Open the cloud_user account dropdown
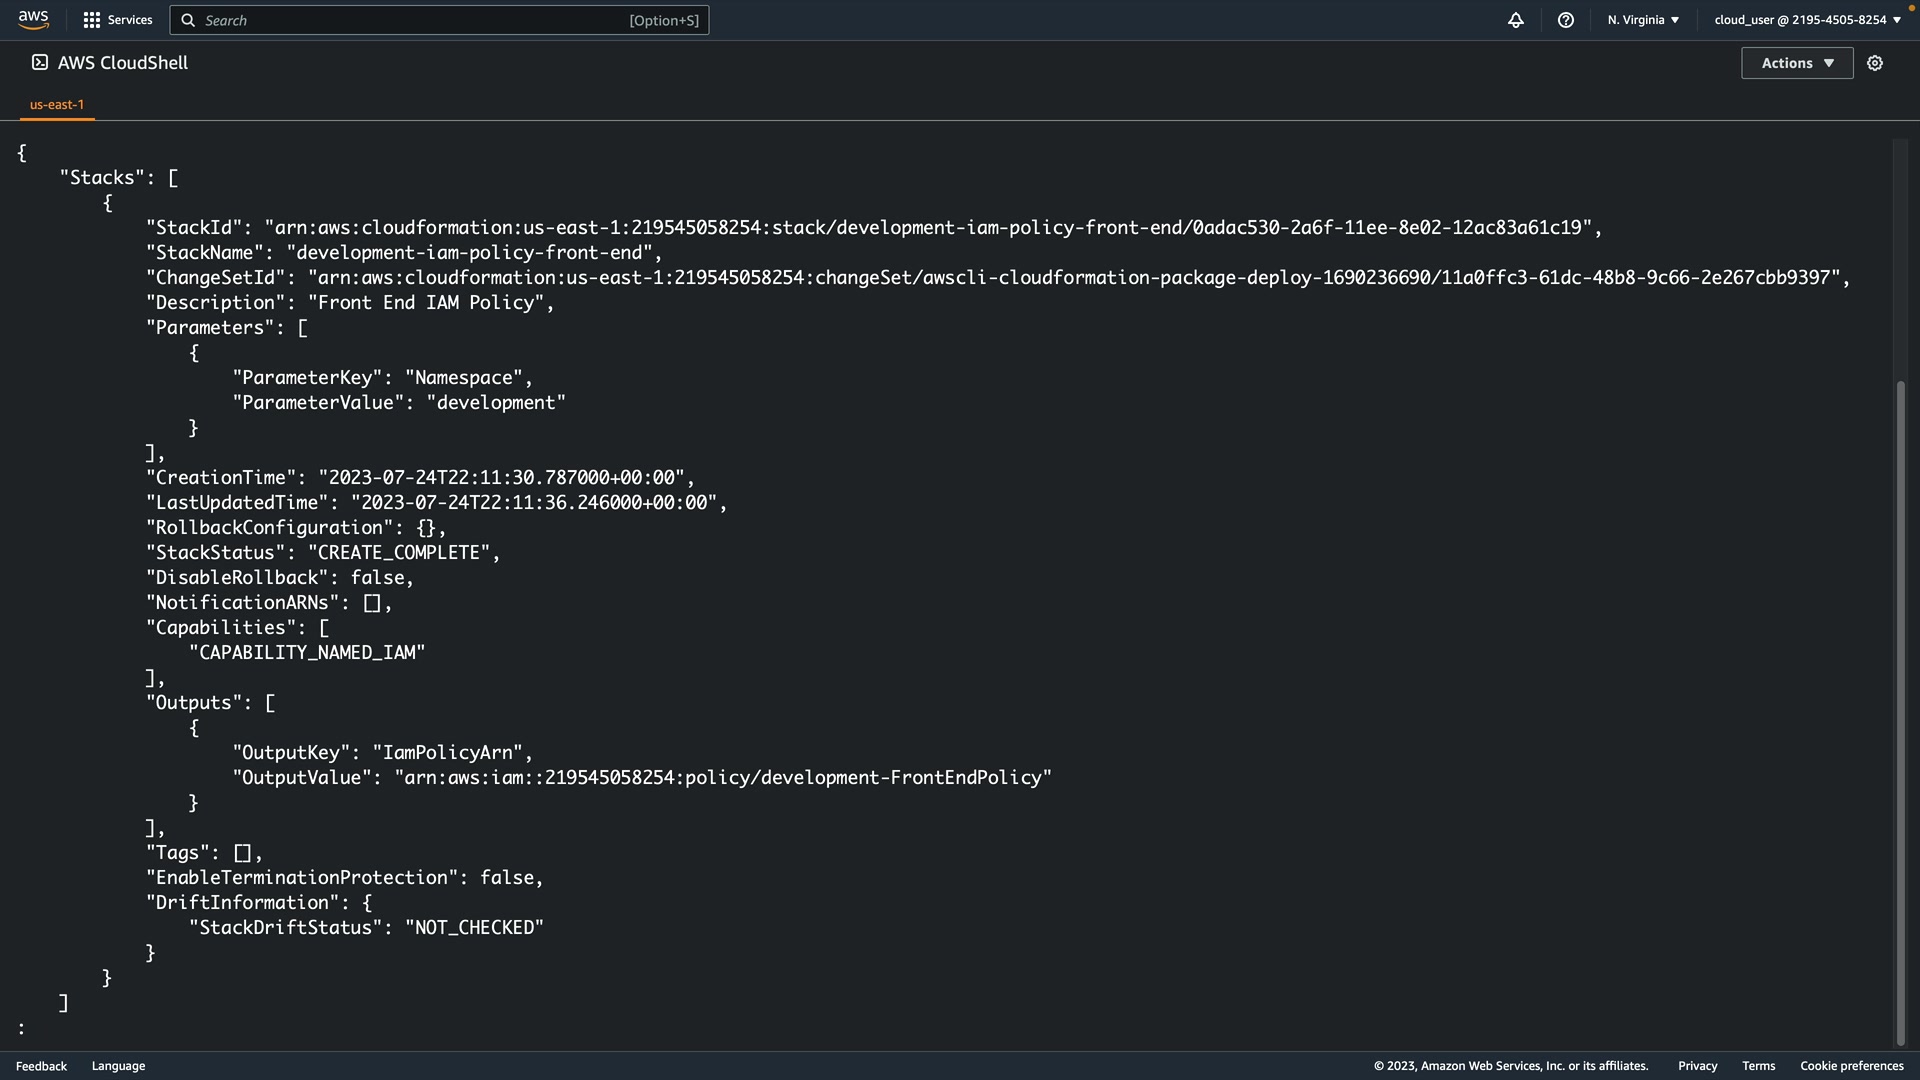The height and width of the screenshot is (1080, 1920). [1807, 20]
